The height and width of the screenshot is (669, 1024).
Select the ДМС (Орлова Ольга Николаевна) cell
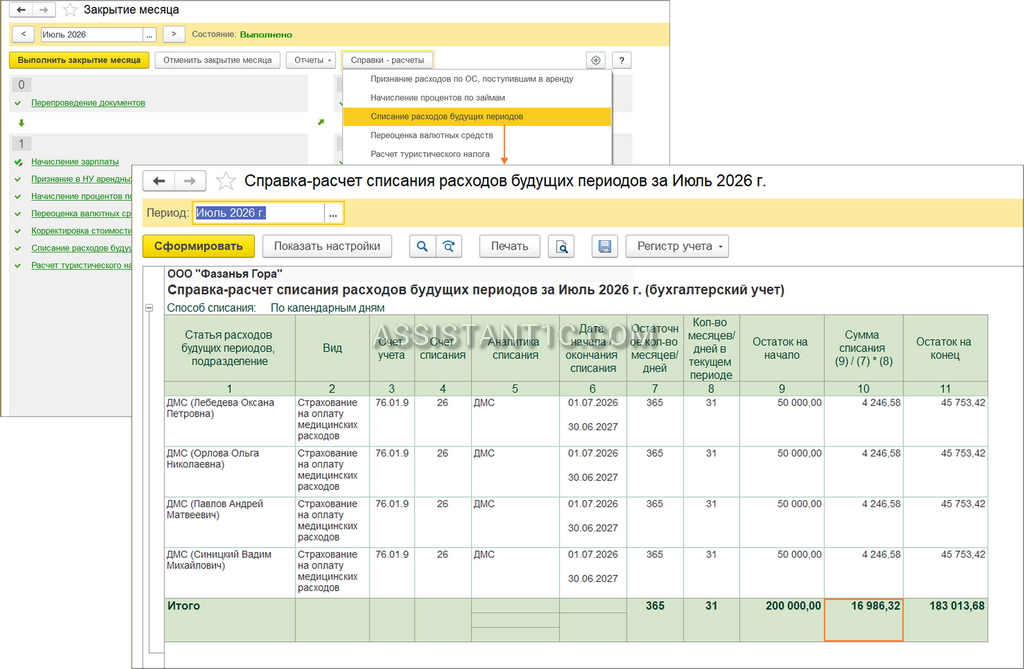(x=230, y=472)
